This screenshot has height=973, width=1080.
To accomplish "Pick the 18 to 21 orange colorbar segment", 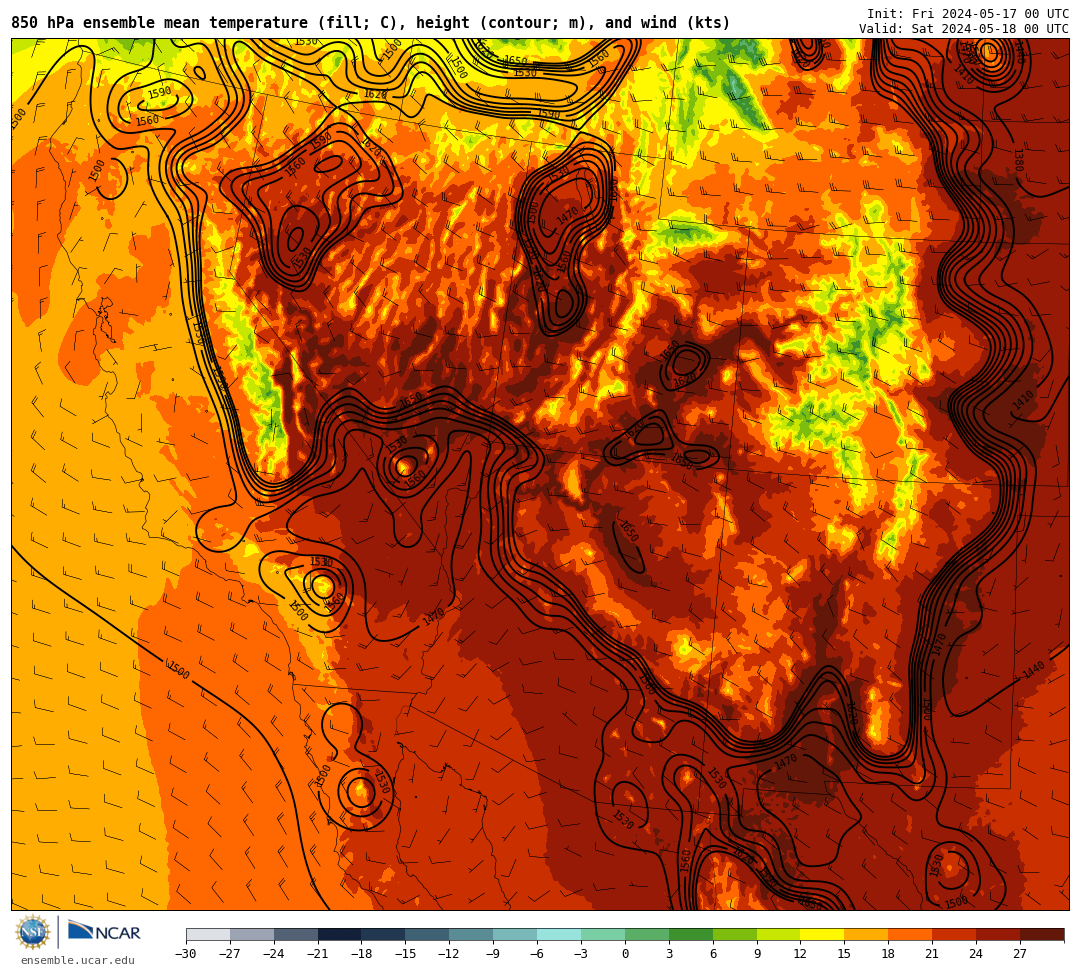I will point(911,934).
